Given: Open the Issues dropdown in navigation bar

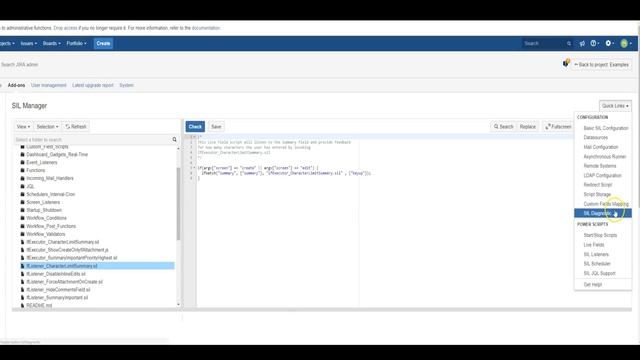Looking at the screenshot, I should (x=29, y=43).
